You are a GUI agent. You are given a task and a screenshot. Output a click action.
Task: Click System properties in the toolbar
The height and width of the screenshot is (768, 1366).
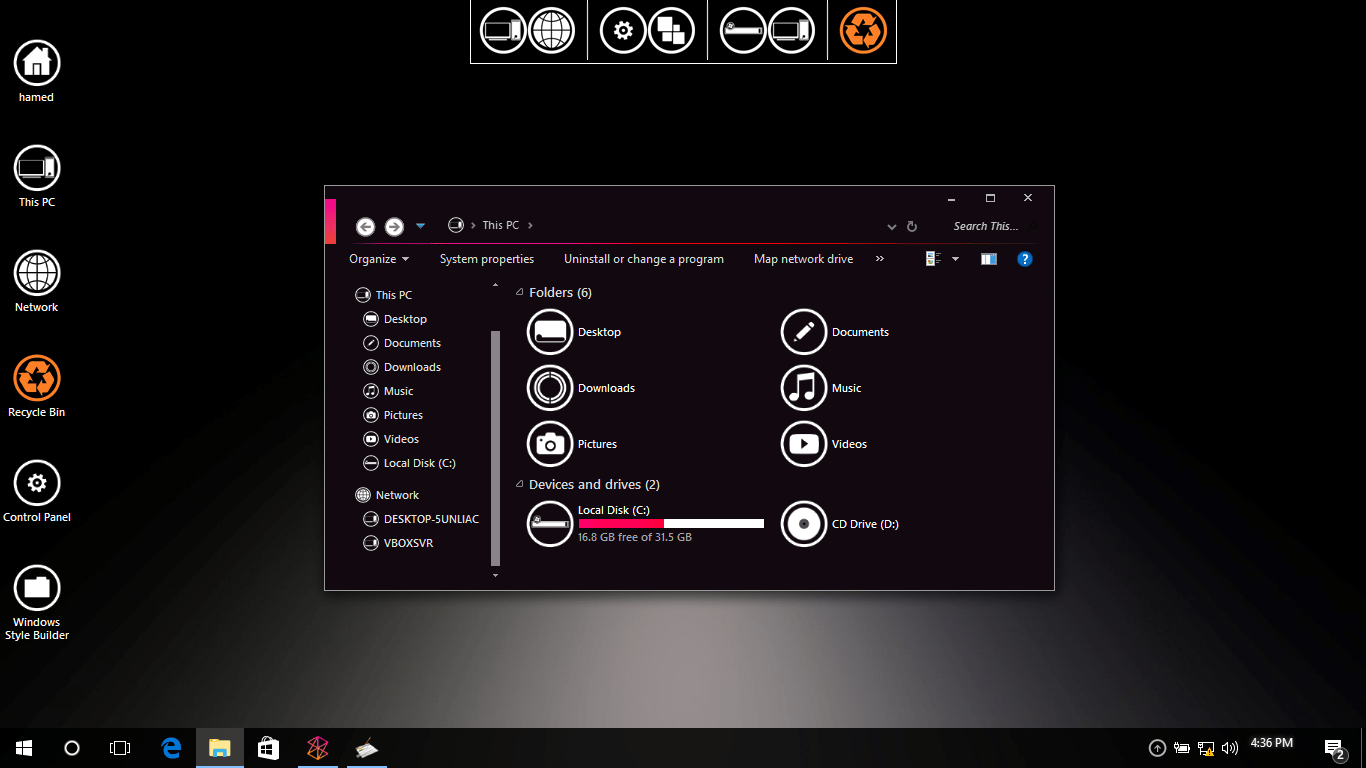click(x=487, y=258)
